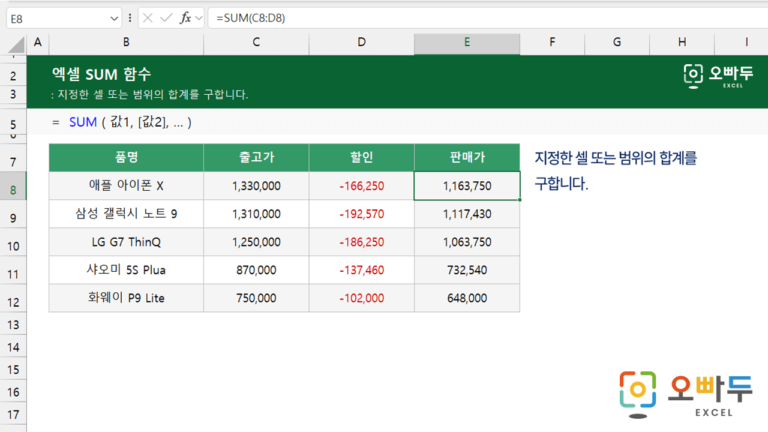Image resolution: width=768 pixels, height=432 pixels.
Task: Select column A header
Action: 38,43
